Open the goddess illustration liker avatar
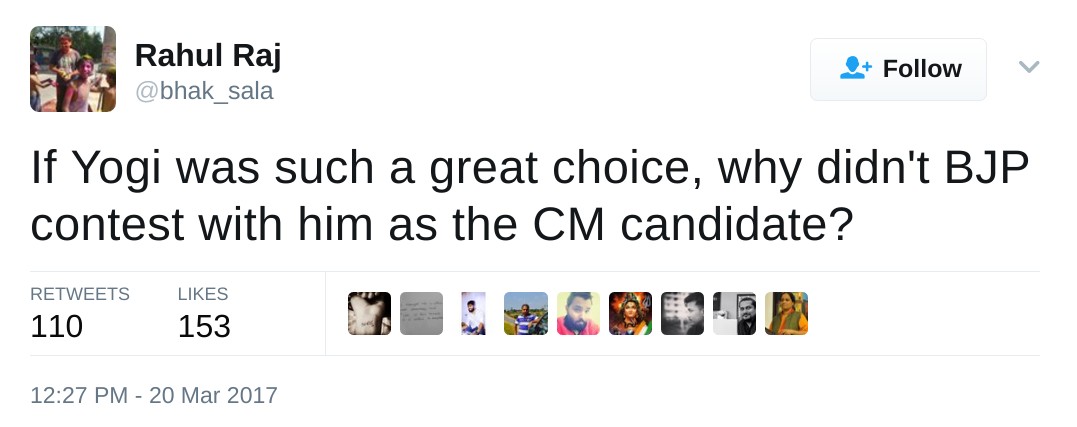This screenshot has width=1077, height=427. click(630, 313)
